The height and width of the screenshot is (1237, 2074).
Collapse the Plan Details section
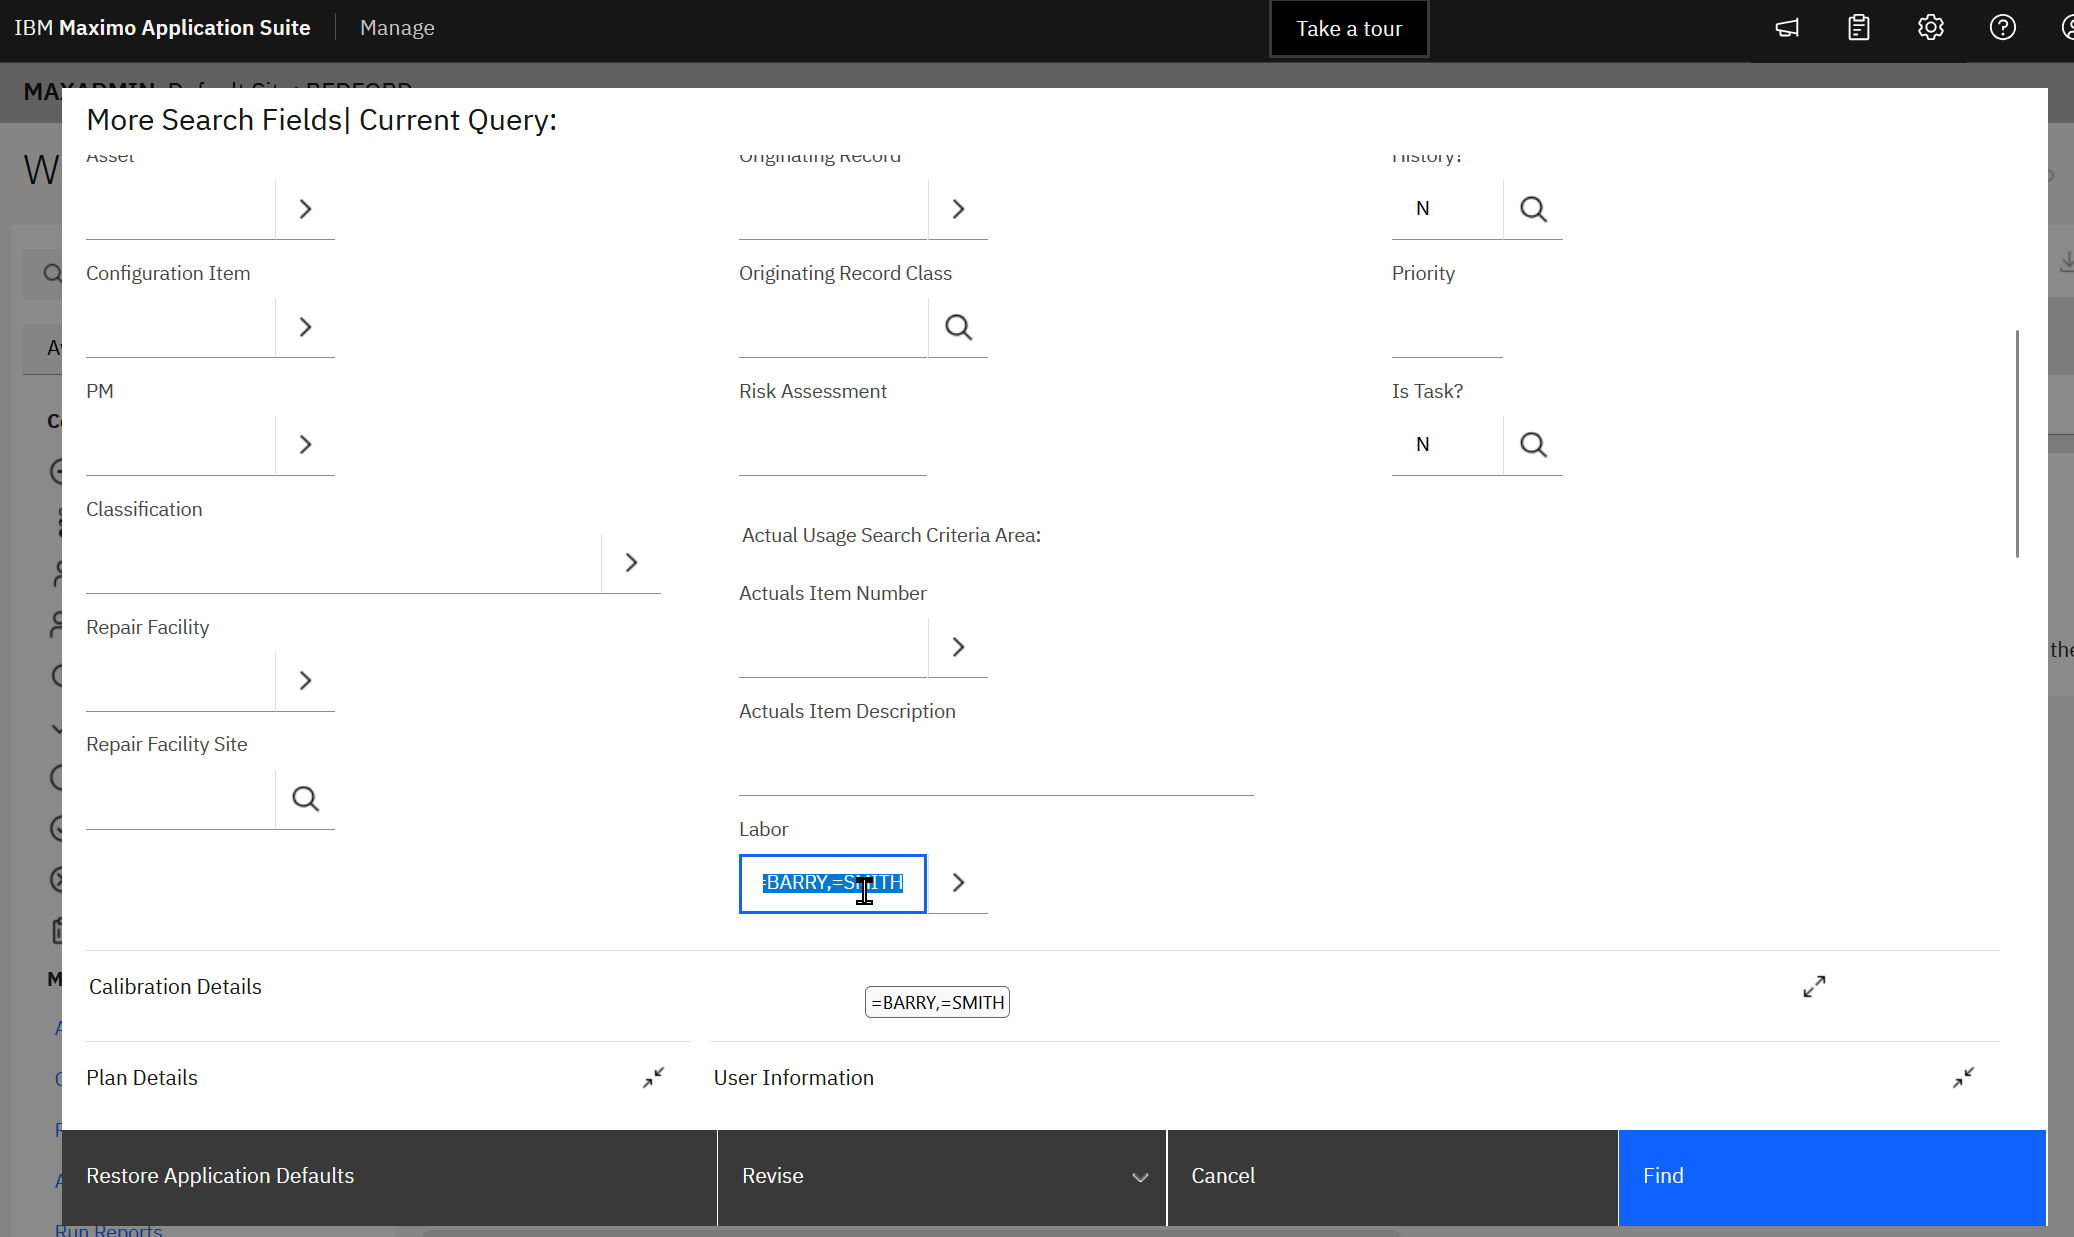point(653,1077)
